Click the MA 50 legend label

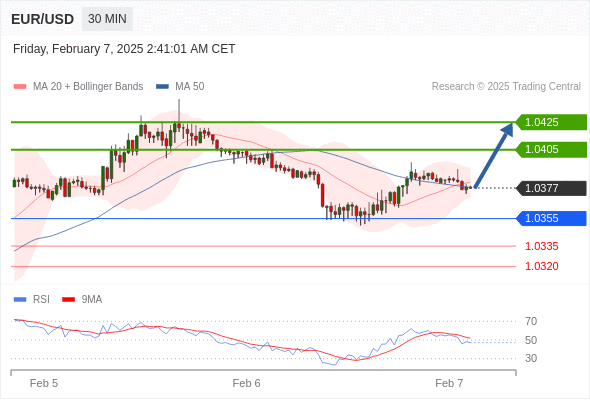(x=190, y=87)
